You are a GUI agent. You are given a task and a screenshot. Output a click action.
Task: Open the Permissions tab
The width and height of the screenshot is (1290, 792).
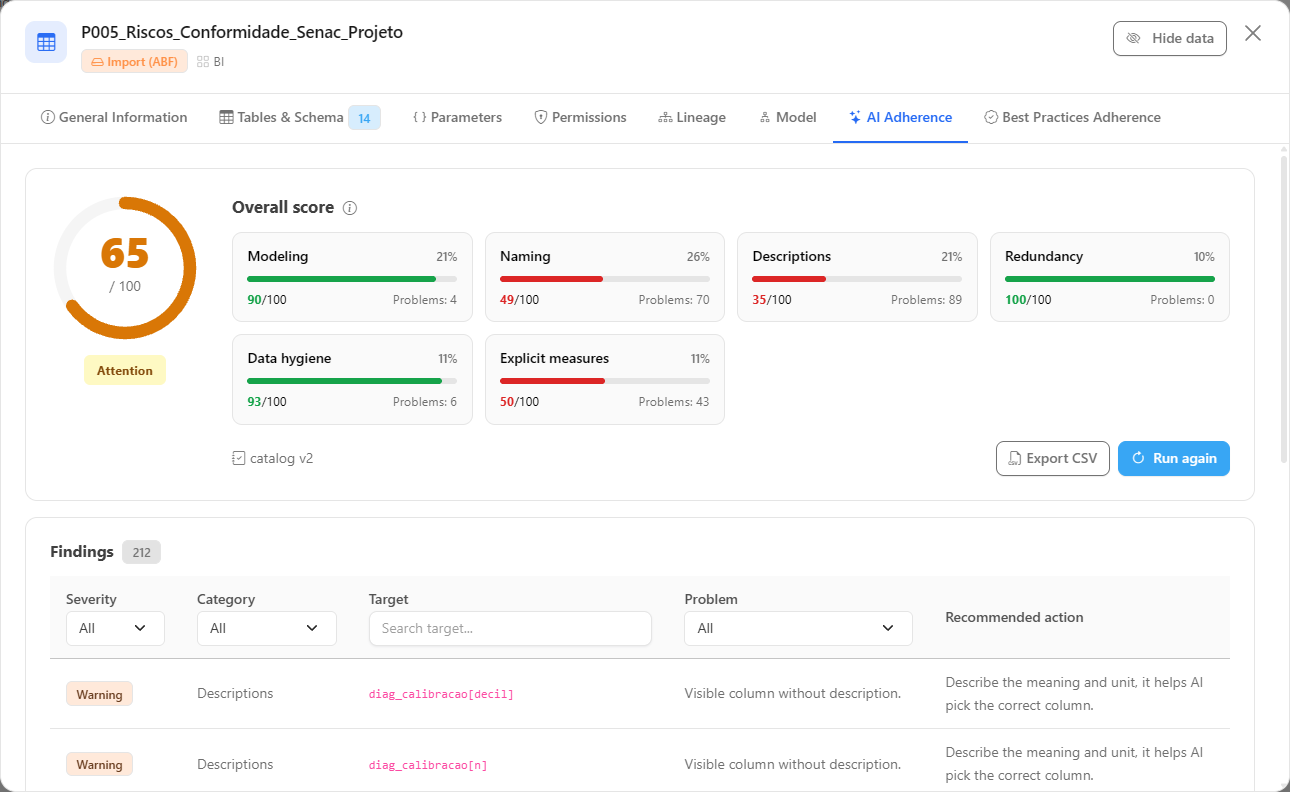[x=580, y=117]
